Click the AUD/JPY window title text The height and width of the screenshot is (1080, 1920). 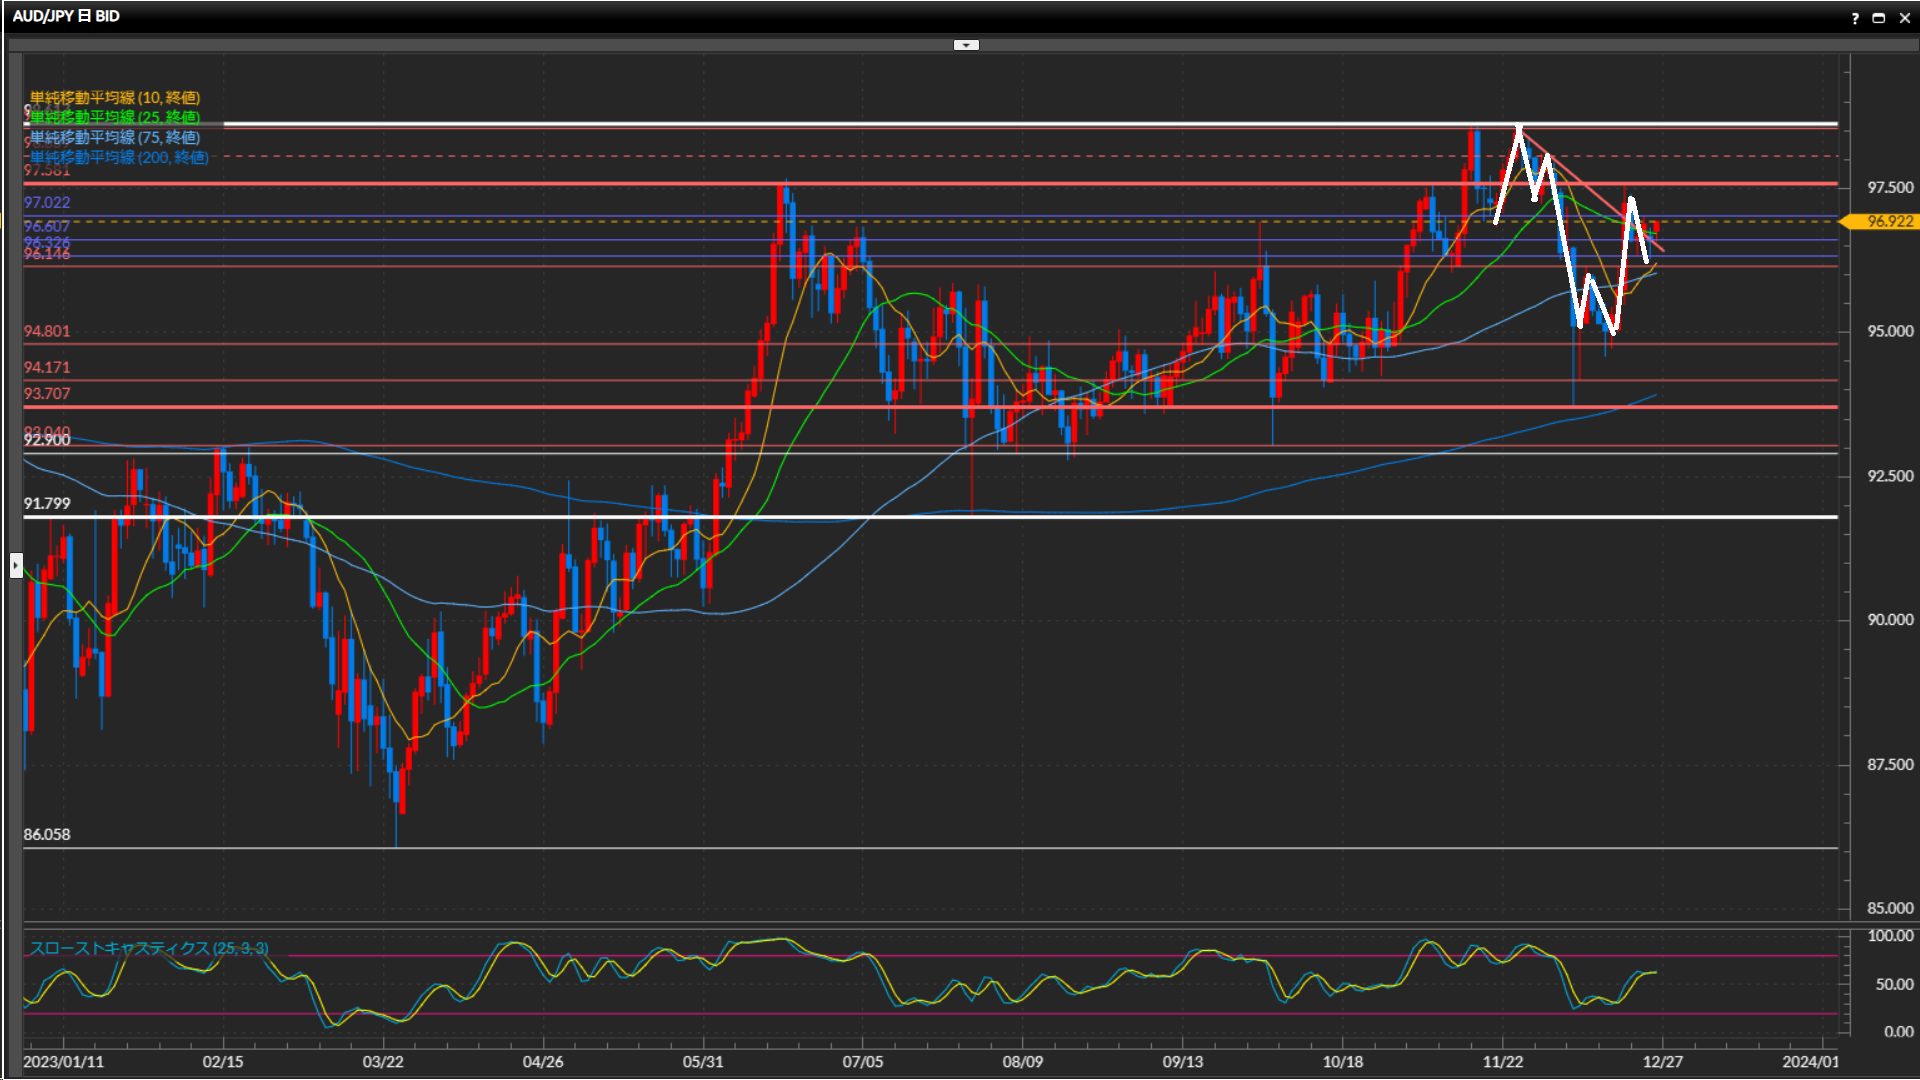[x=66, y=16]
